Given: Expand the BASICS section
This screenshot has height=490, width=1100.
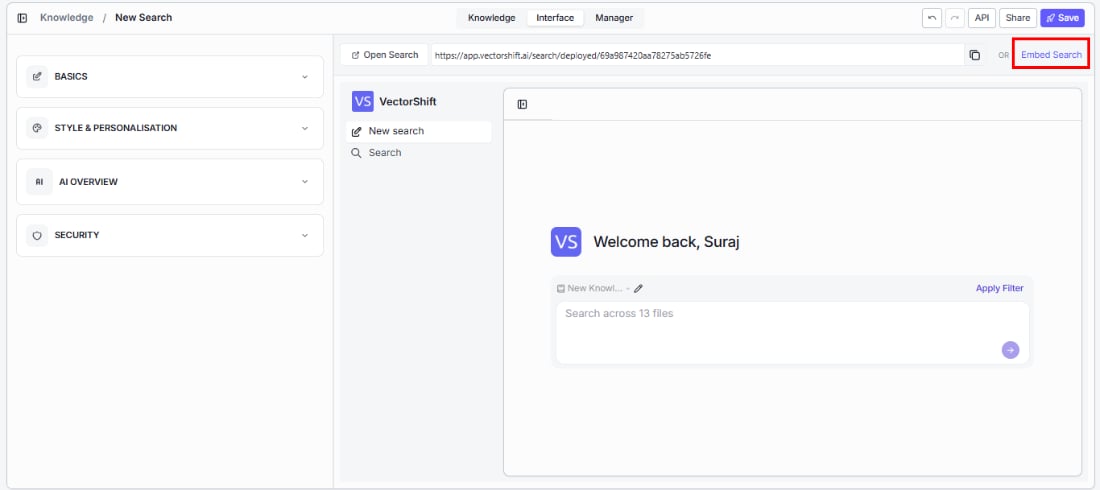Looking at the screenshot, I should click(x=170, y=77).
